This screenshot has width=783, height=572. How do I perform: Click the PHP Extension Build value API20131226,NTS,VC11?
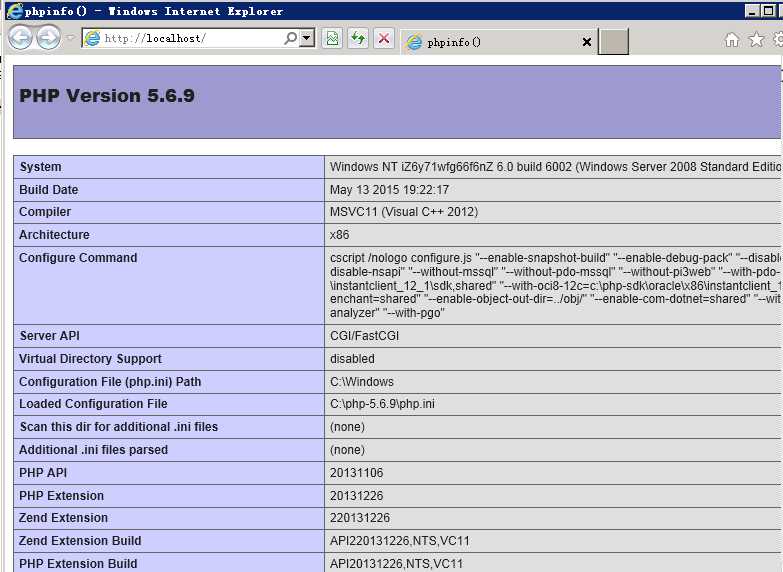click(x=396, y=564)
